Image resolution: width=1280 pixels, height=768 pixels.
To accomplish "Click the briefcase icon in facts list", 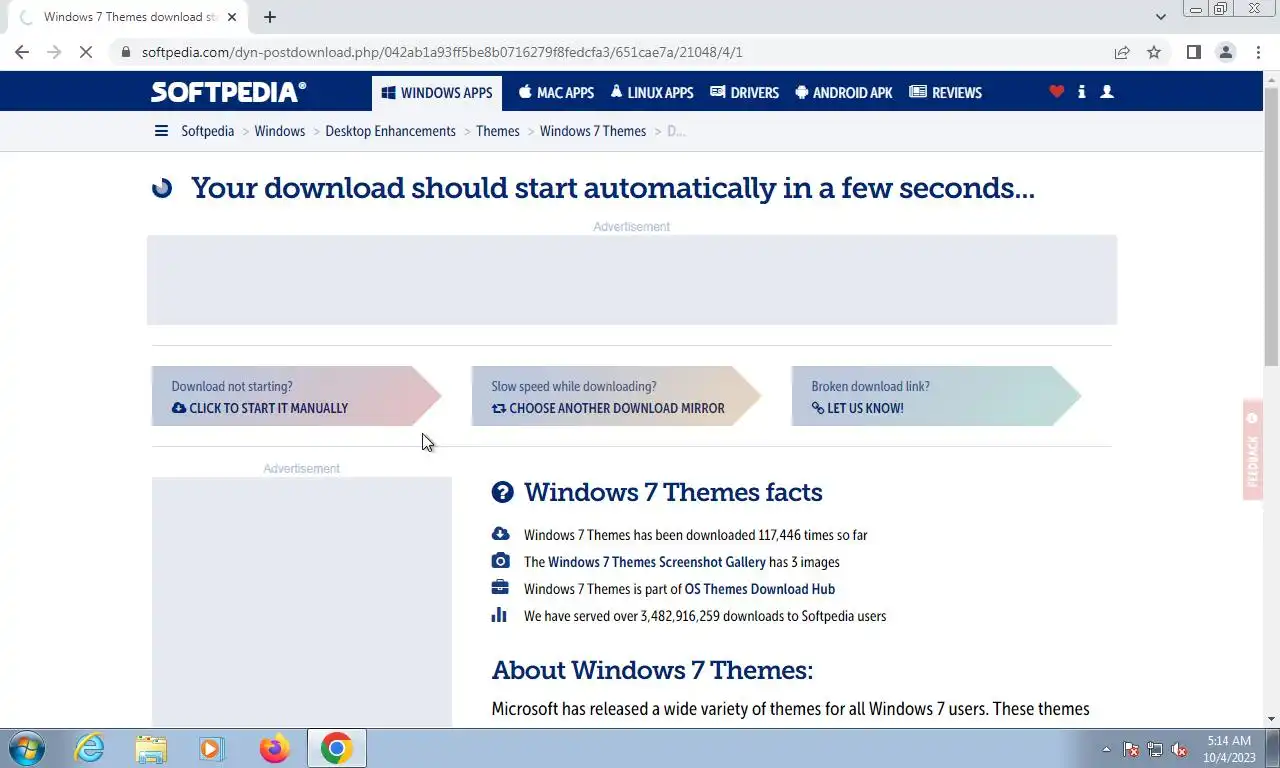I will (x=500, y=588).
